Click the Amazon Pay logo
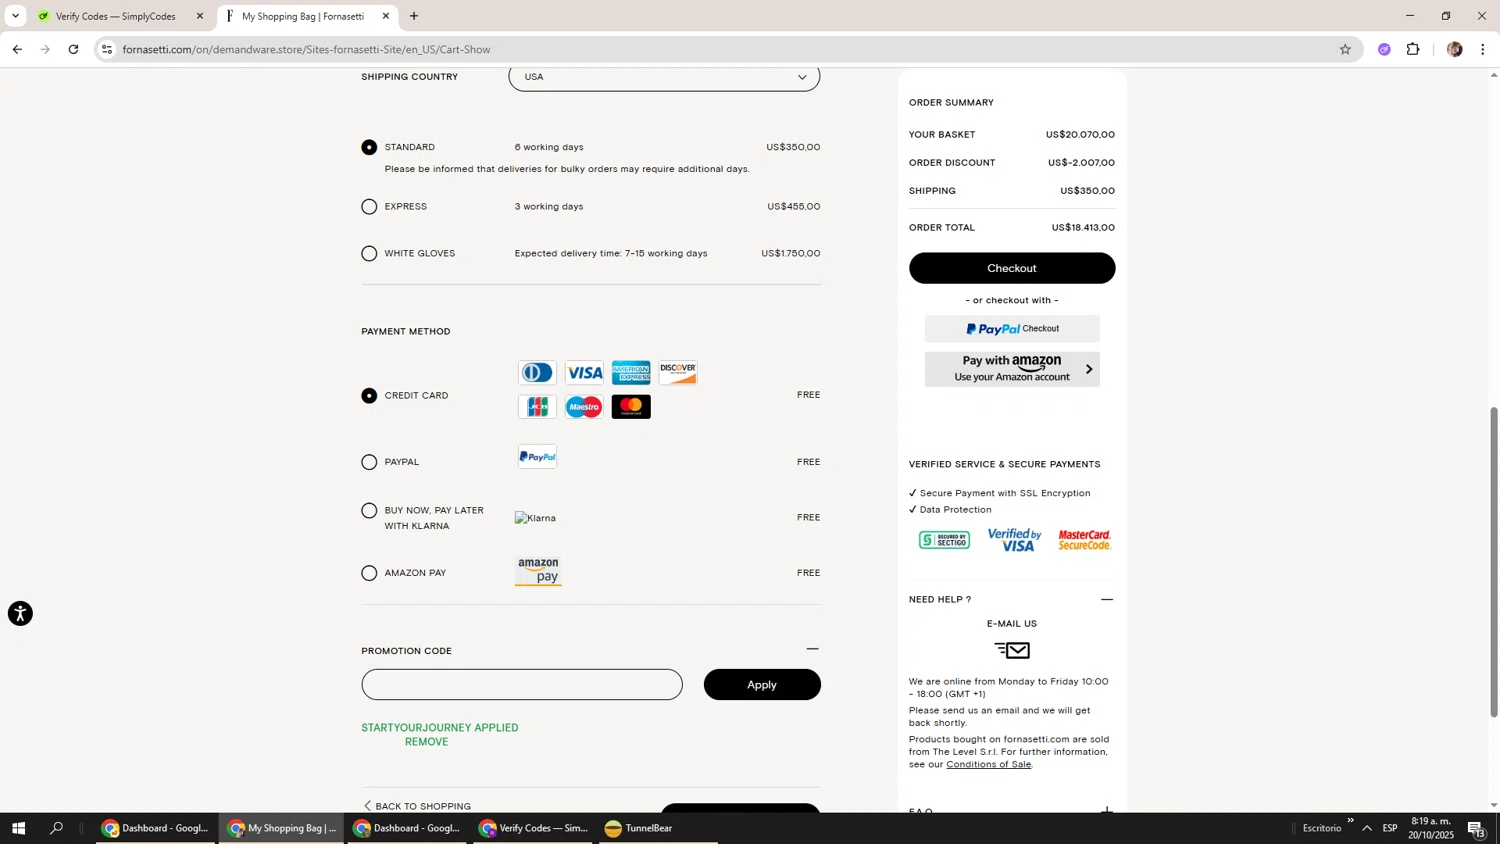Screen dimensions: 1500x844 538,572
